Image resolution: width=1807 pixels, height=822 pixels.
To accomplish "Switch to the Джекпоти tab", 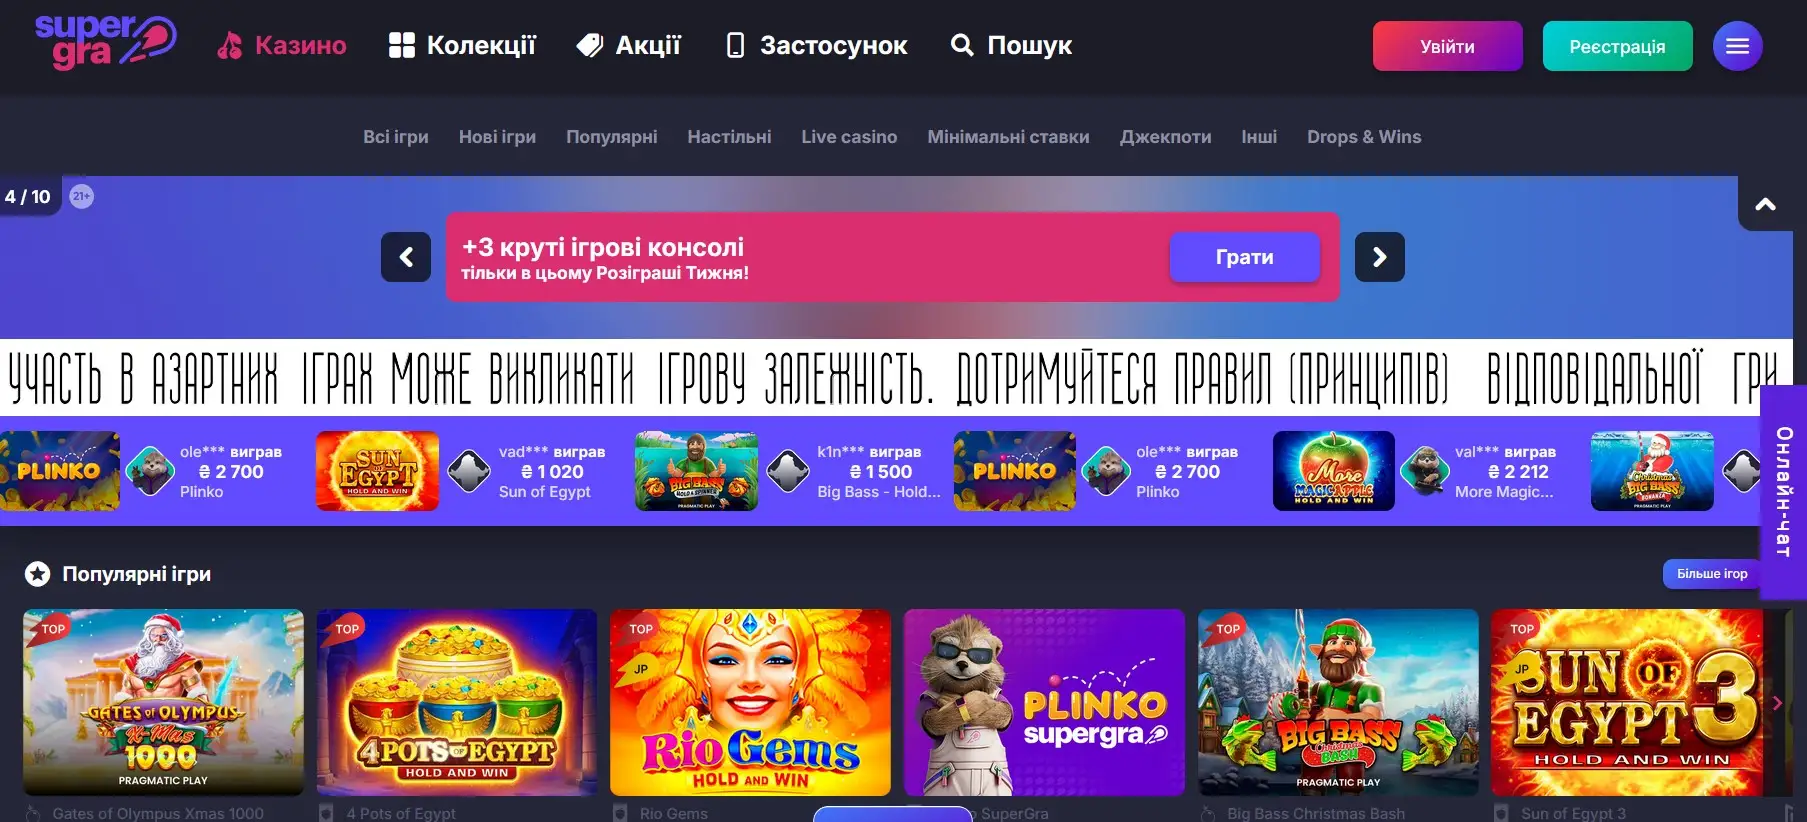I will (1165, 137).
